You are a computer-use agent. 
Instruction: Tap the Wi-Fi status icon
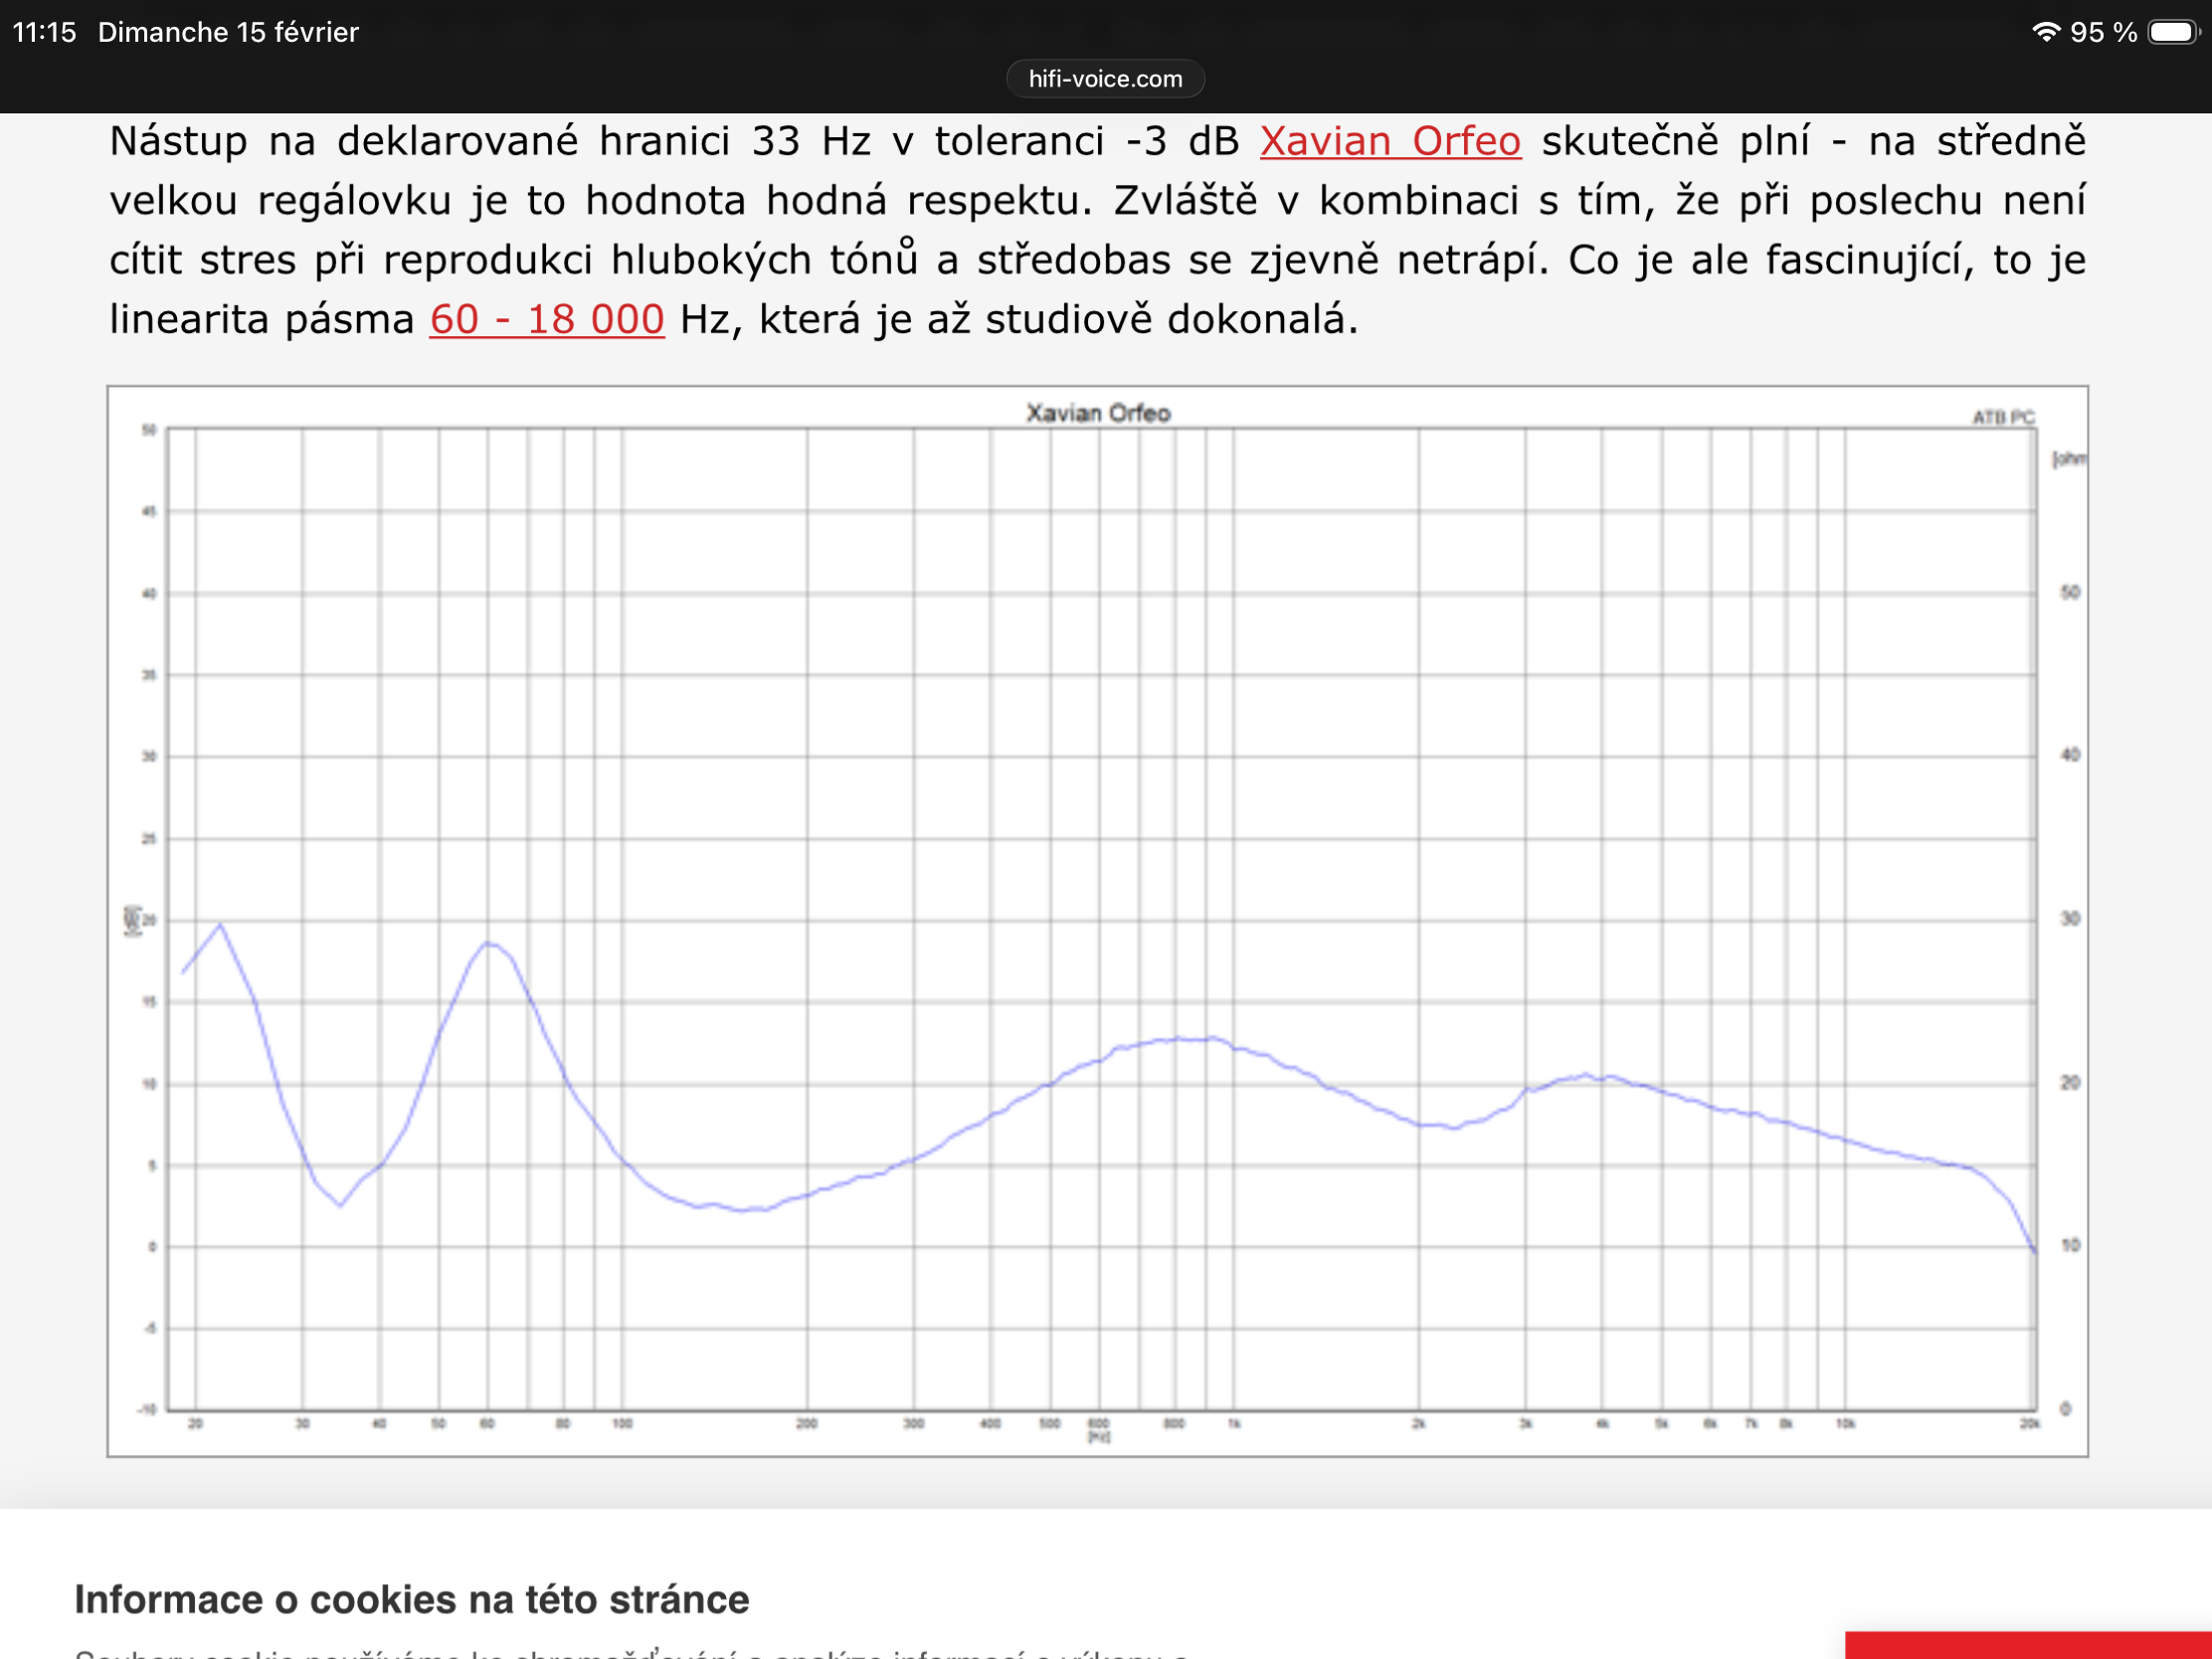pyautogui.click(x=2045, y=32)
